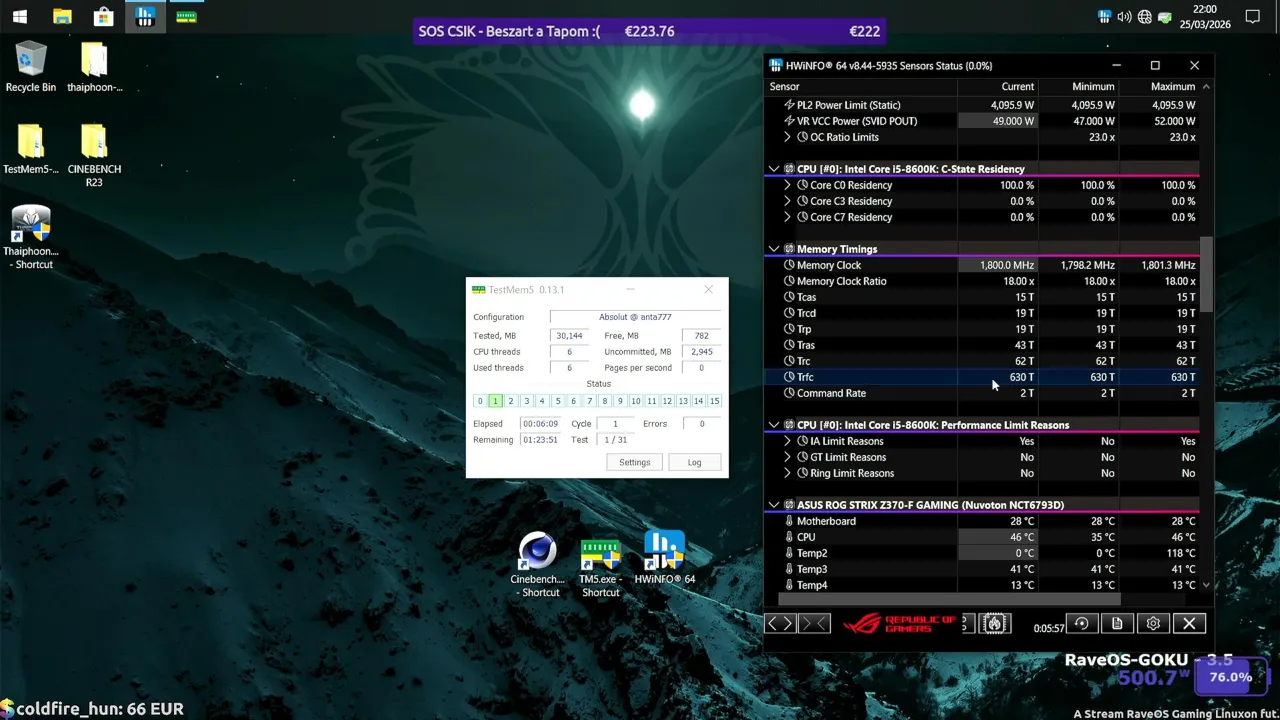The height and width of the screenshot is (720, 1280).
Task: Click HWiNFO collapse columns arrows button
Action: point(813,623)
